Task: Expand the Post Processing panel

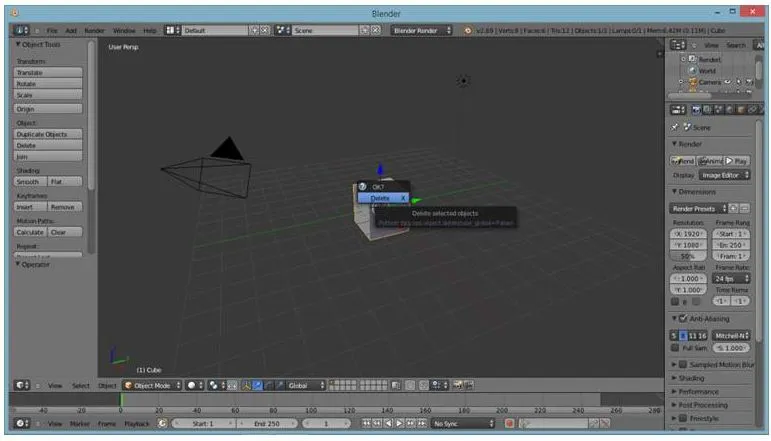Action: coord(702,405)
